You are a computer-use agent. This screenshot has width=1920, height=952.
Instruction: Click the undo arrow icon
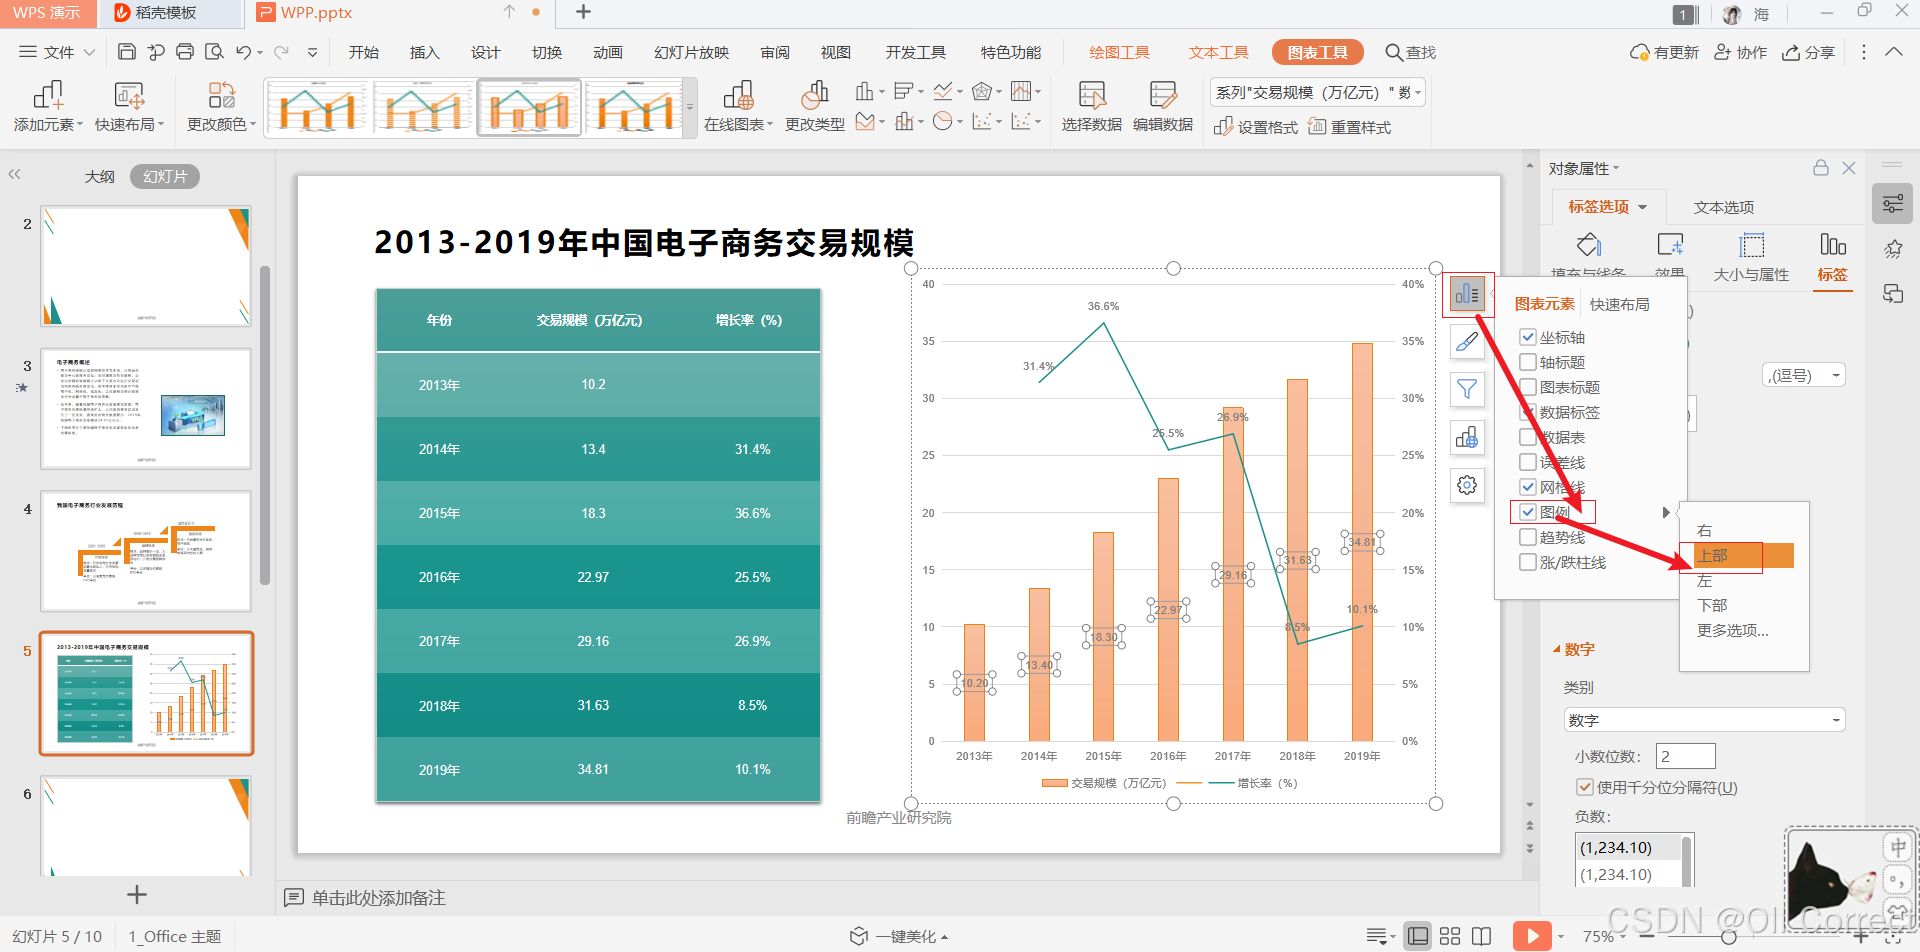[x=243, y=52]
